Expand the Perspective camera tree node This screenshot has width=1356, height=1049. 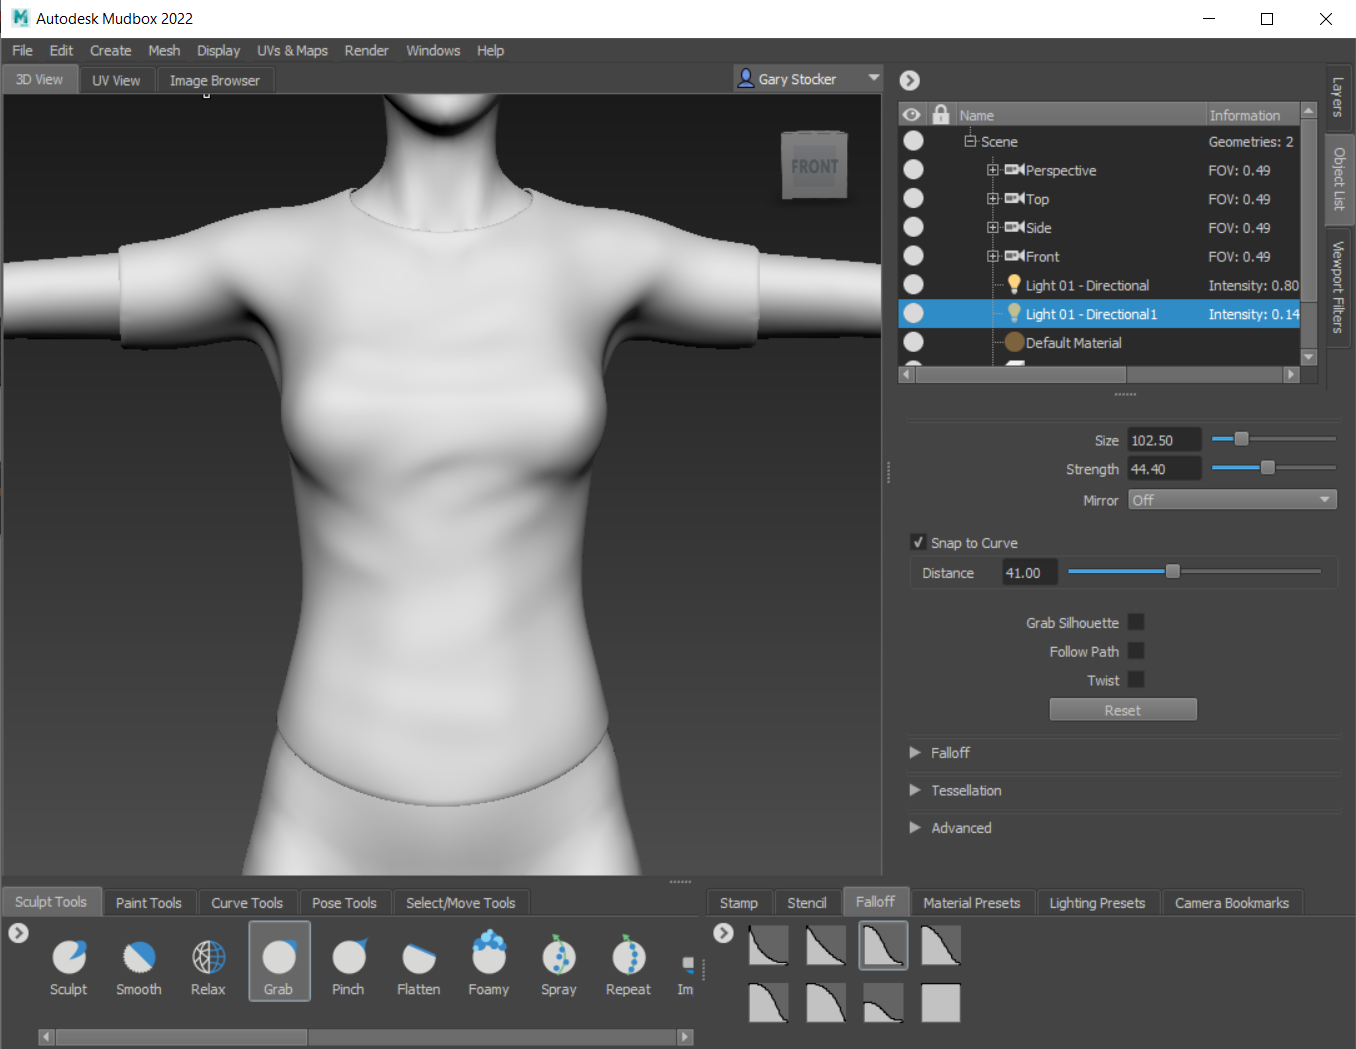tap(993, 170)
